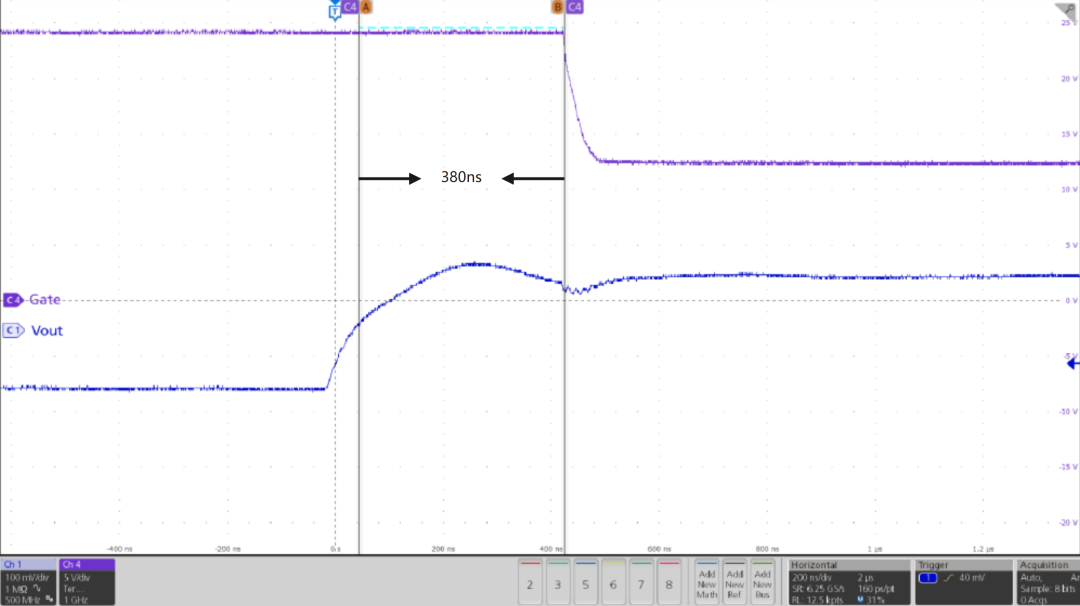Image resolution: width=1080 pixels, height=606 pixels.
Task: Select cursor B handle at top
Action: pyautogui.click(x=557, y=7)
